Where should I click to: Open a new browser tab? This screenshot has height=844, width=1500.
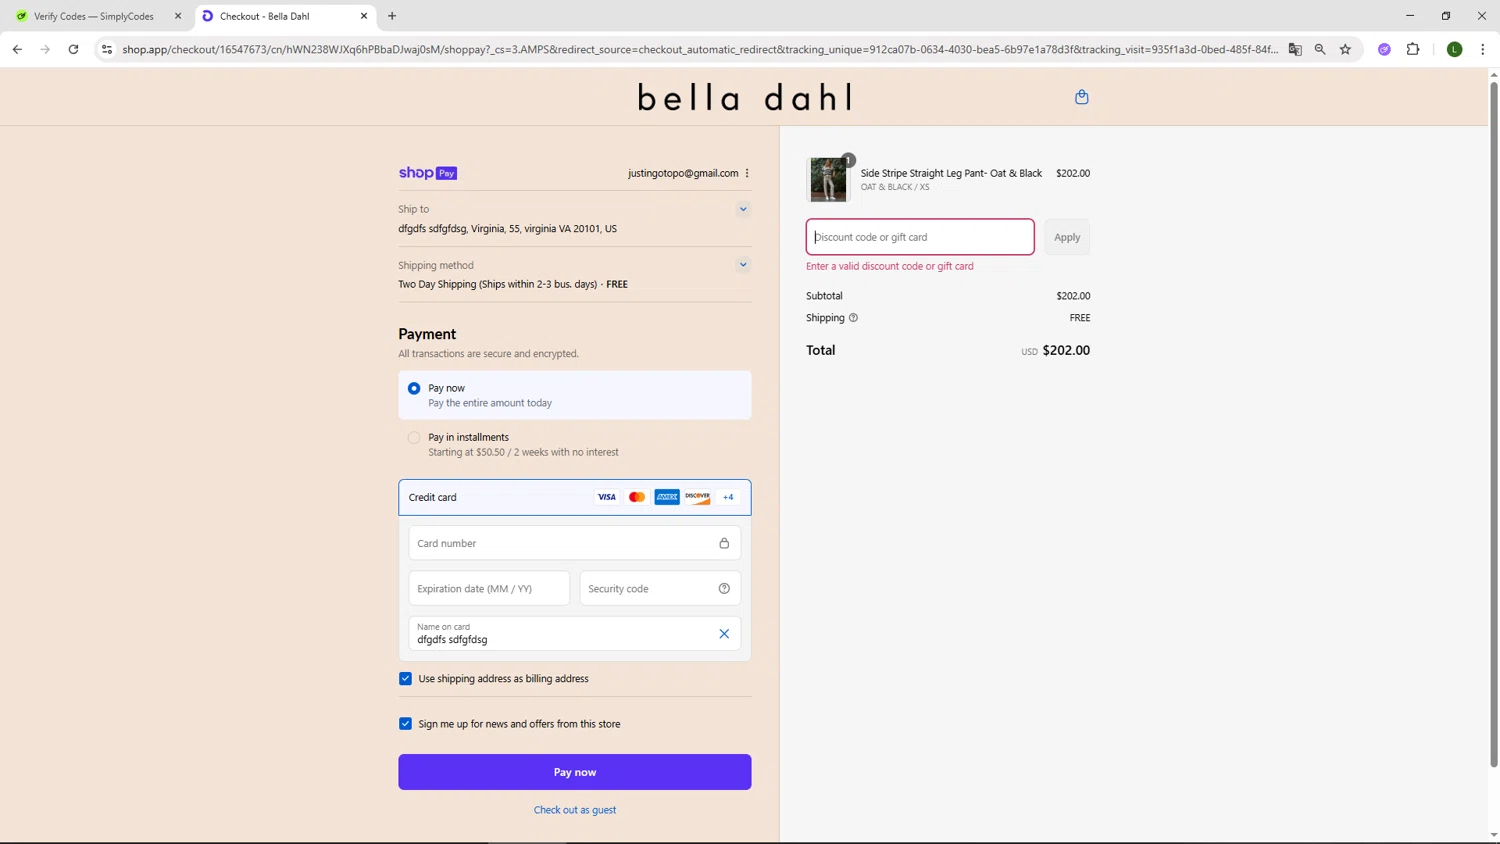(392, 16)
